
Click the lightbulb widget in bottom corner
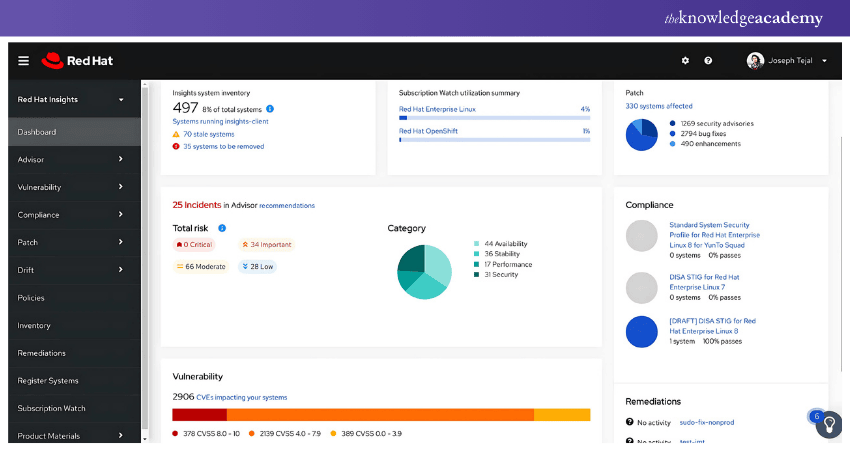tap(829, 424)
